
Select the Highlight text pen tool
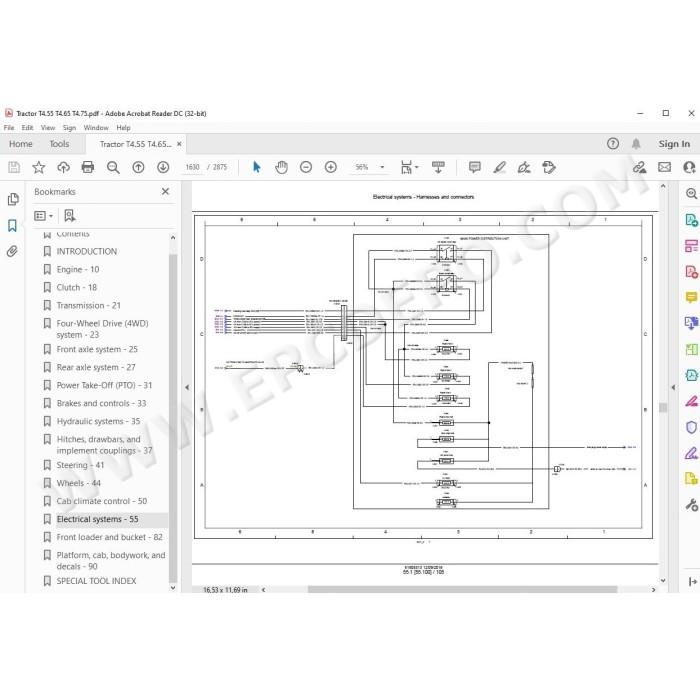500,167
